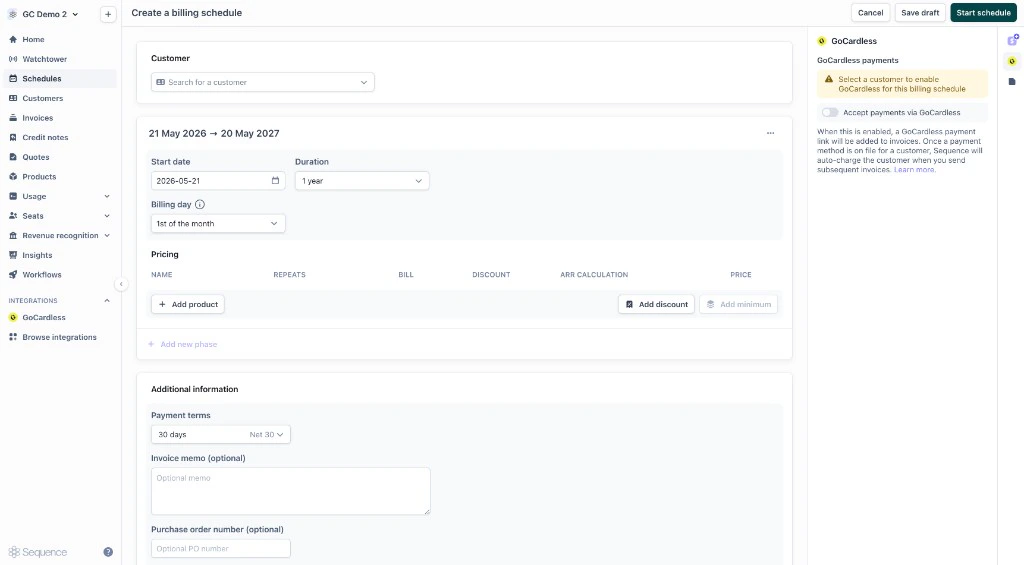
Task: Click Start schedule button
Action: coord(984,12)
